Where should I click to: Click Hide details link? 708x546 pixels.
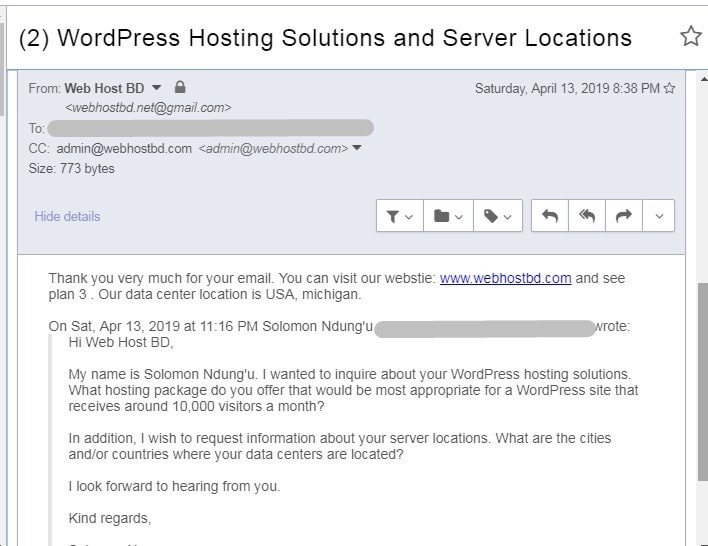click(67, 216)
